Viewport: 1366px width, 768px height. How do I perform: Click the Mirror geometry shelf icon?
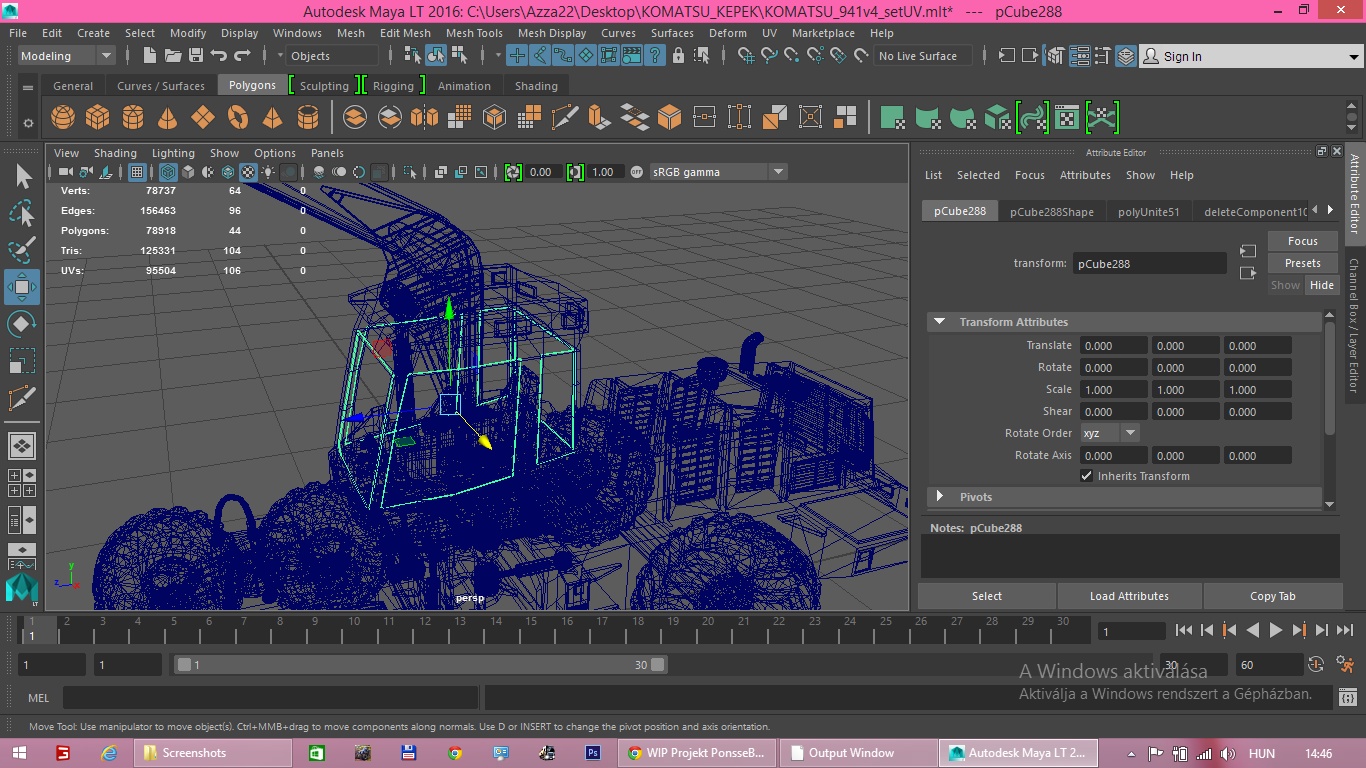click(x=425, y=118)
